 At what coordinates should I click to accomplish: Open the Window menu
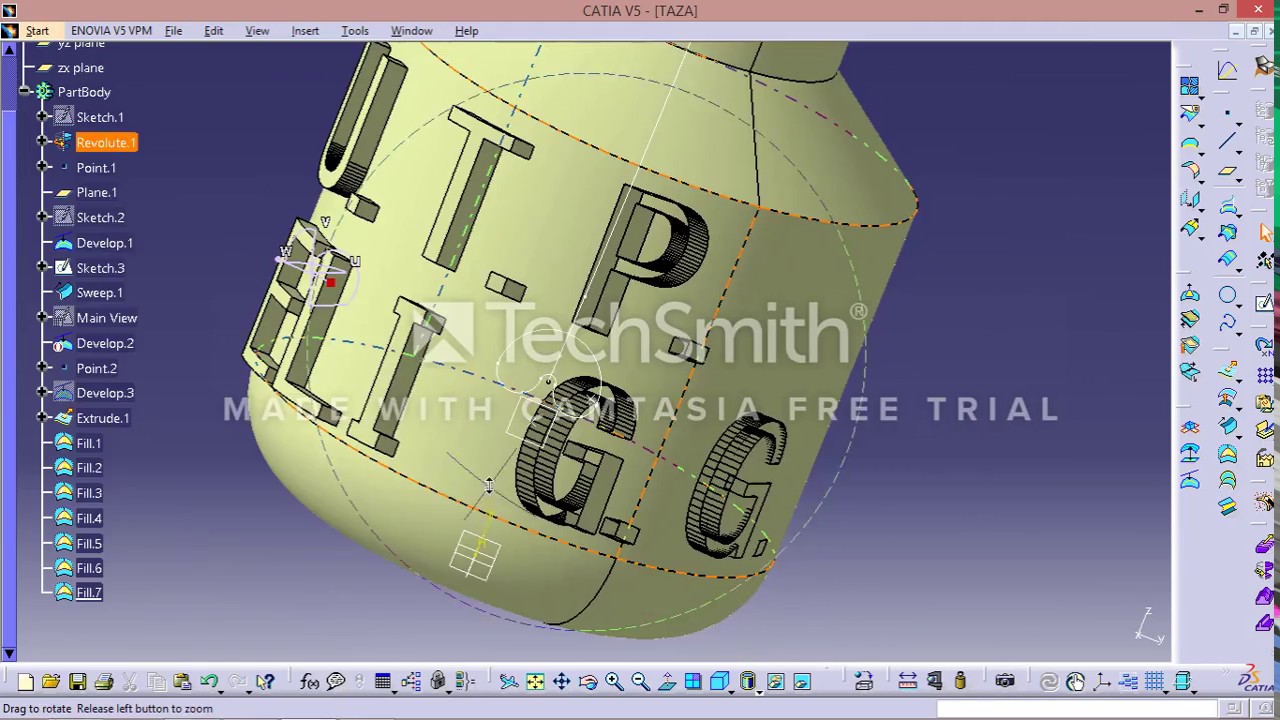coord(411,31)
